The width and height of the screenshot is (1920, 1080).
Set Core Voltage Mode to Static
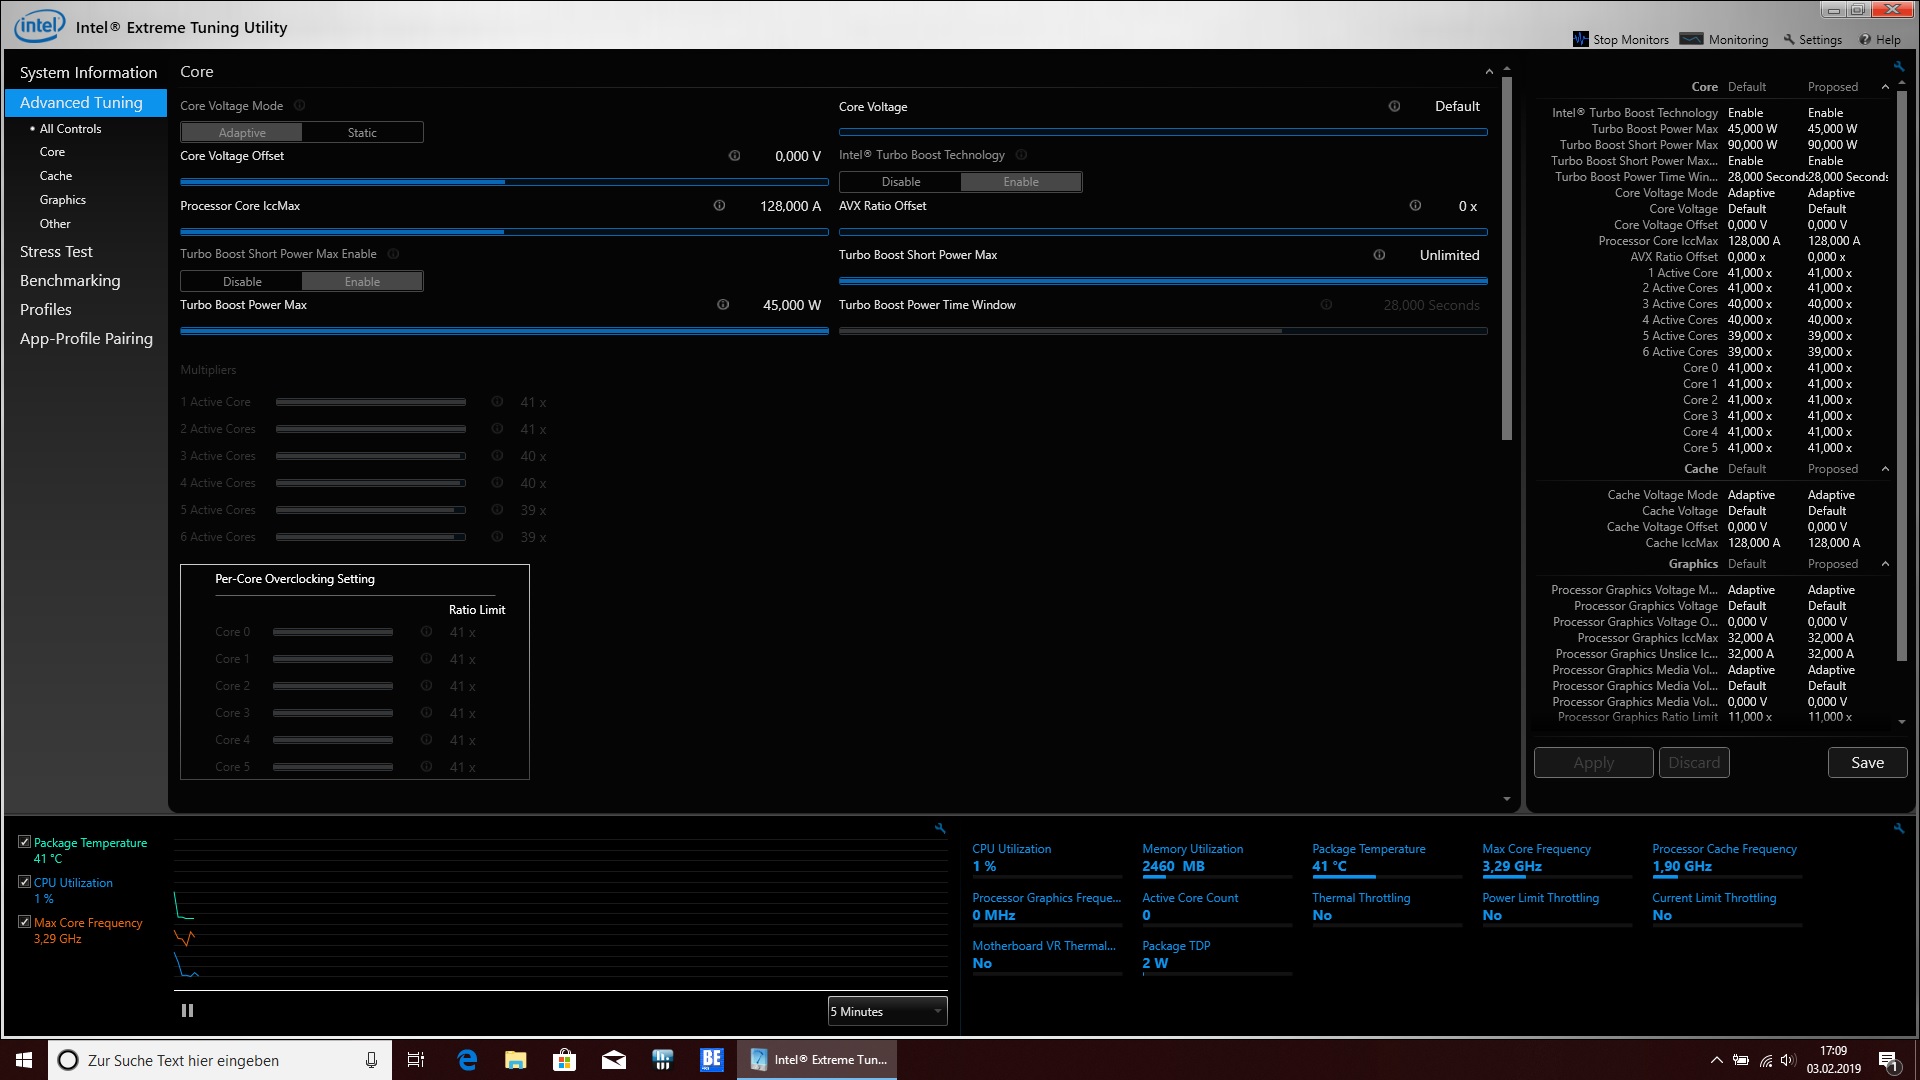[362, 132]
